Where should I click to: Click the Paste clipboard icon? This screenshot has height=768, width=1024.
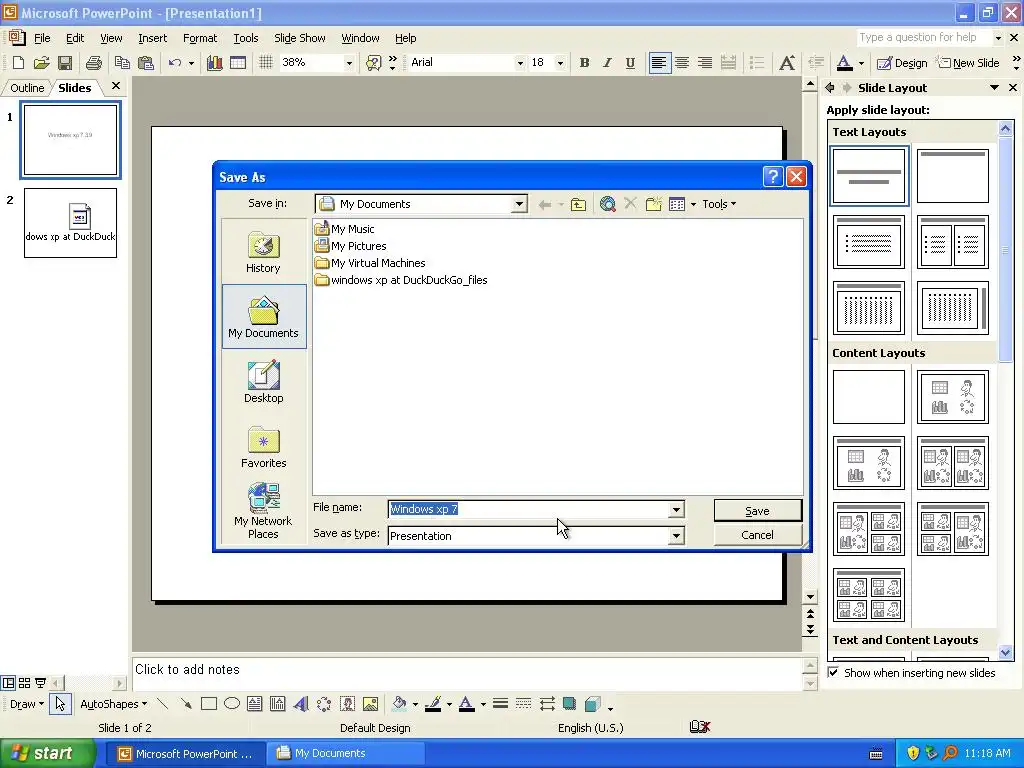point(146,63)
